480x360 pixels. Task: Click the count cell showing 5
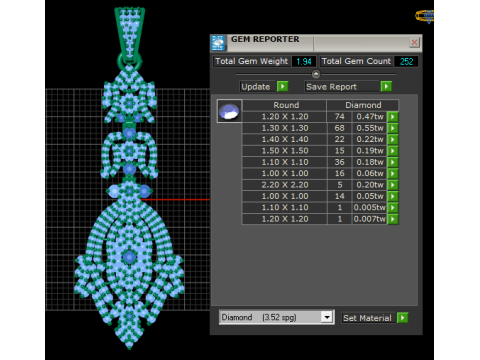point(339,185)
